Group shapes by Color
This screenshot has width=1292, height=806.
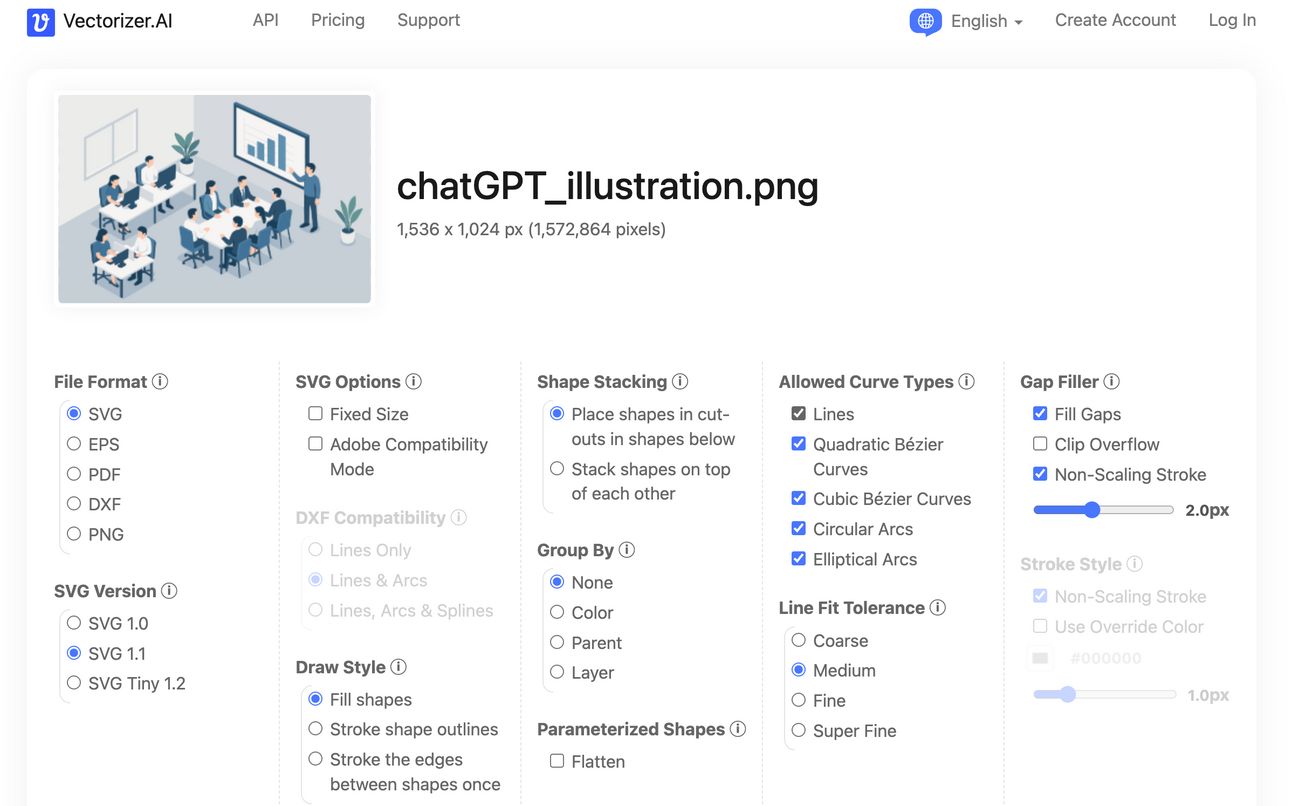click(557, 611)
